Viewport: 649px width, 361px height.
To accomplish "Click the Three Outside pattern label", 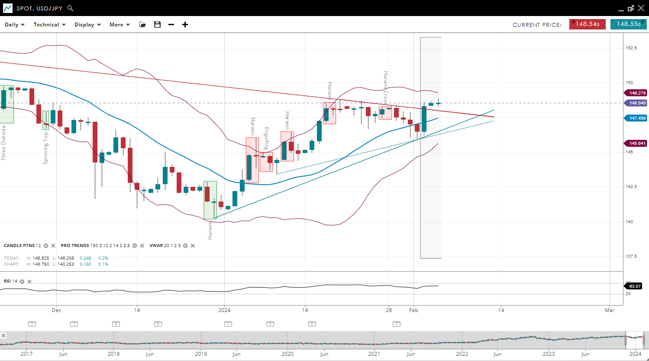I will (x=3, y=143).
